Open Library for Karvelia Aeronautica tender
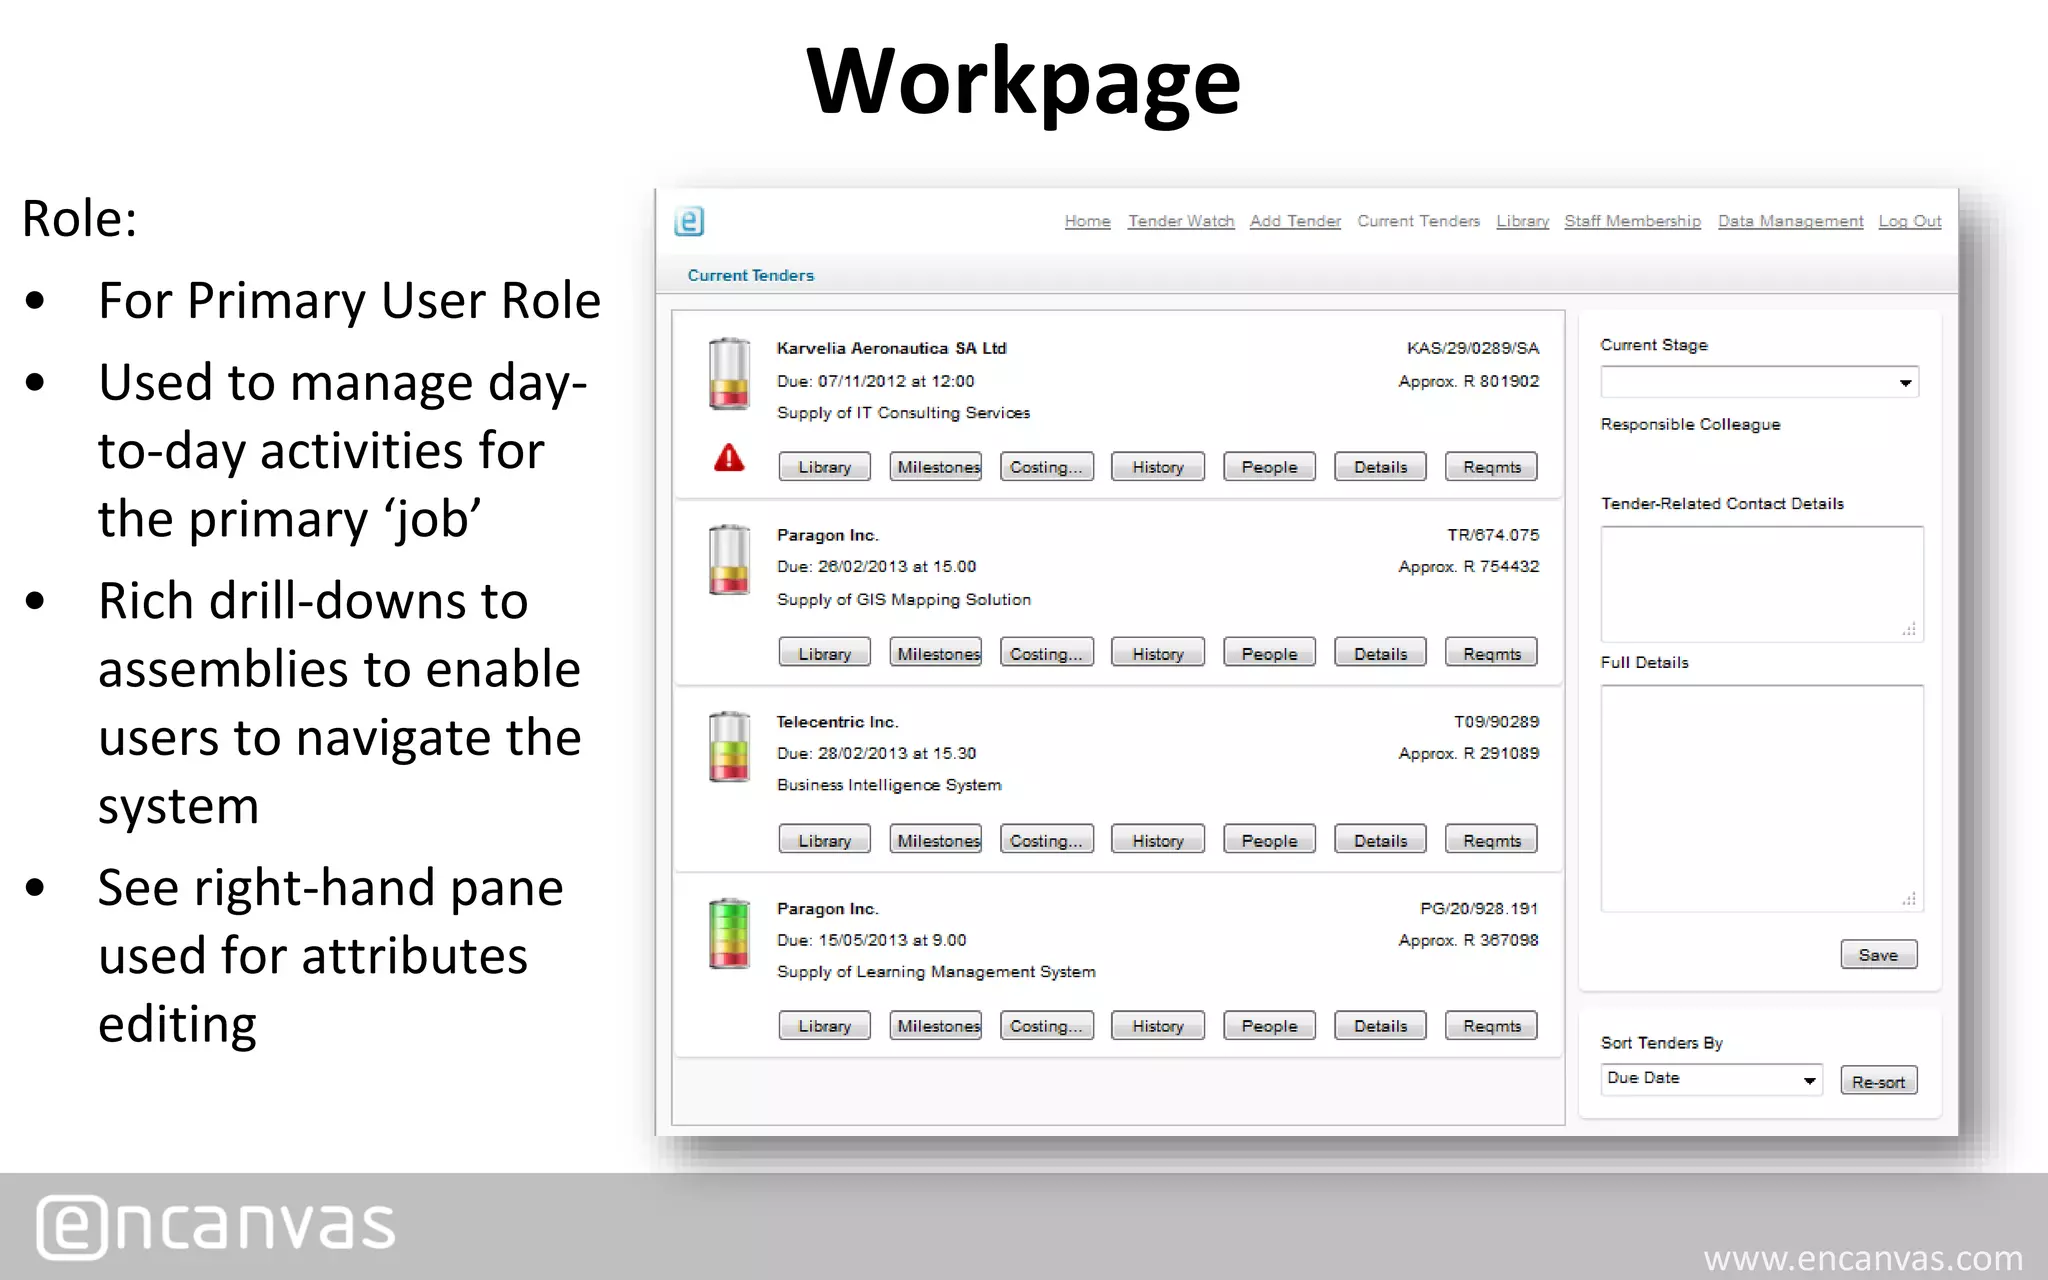This screenshot has width=2048, height=1280. pyautogui.click(x=824, y=467)
